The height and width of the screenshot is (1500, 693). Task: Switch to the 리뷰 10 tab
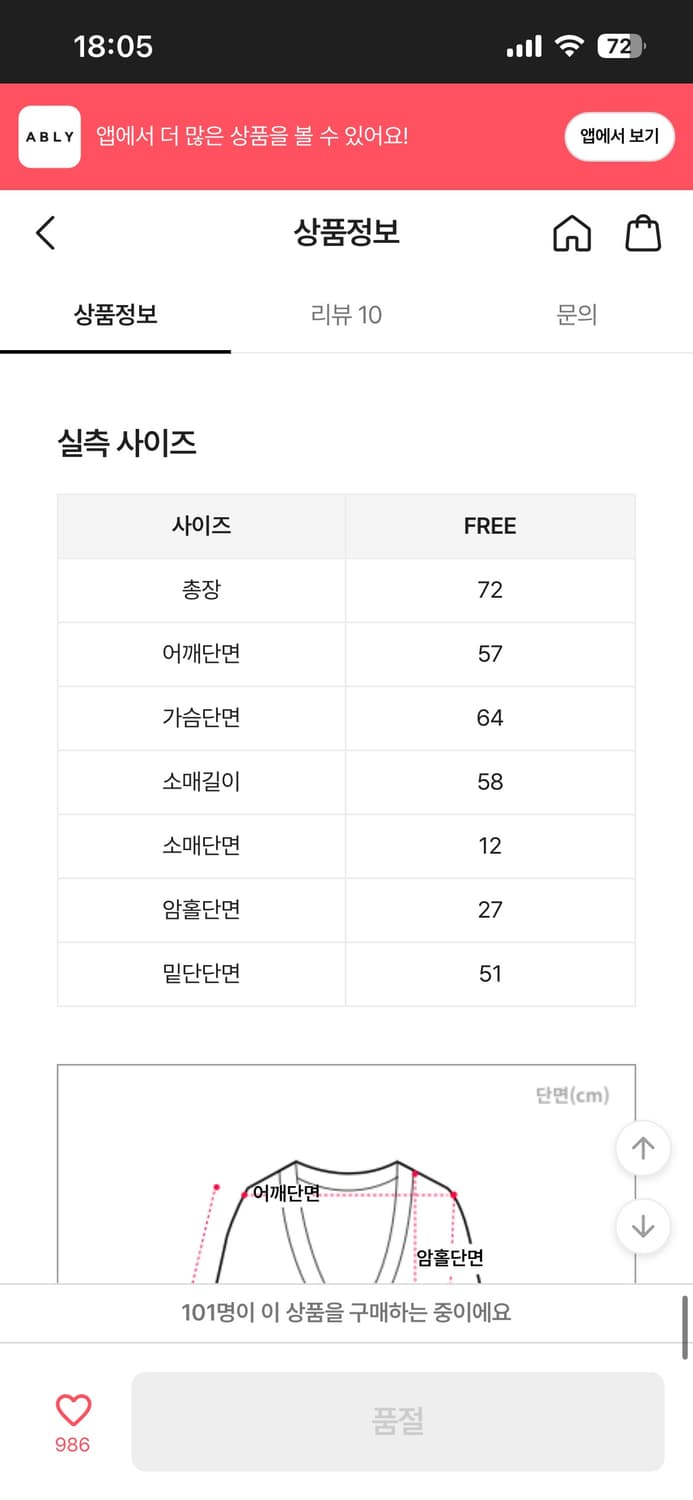[x=346, y=315]
